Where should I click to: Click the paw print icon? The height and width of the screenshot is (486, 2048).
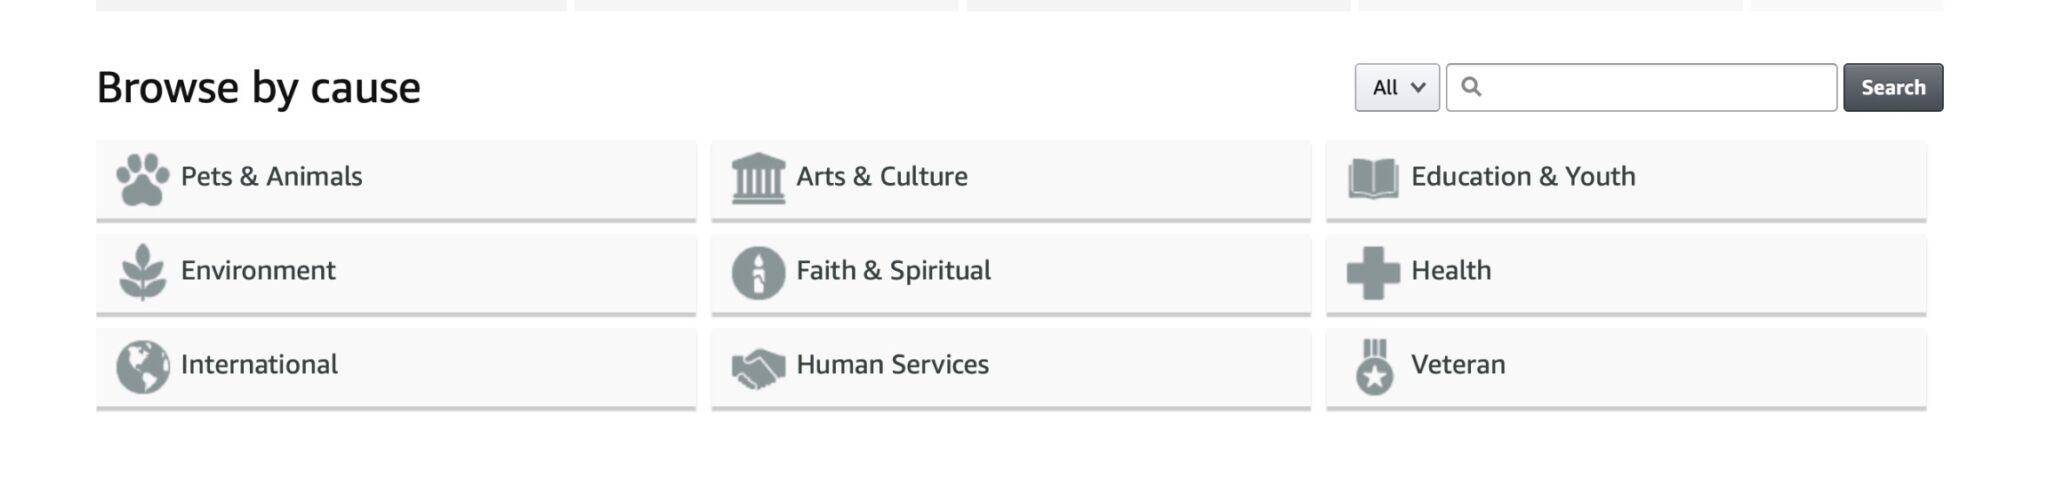coord(142,179)
